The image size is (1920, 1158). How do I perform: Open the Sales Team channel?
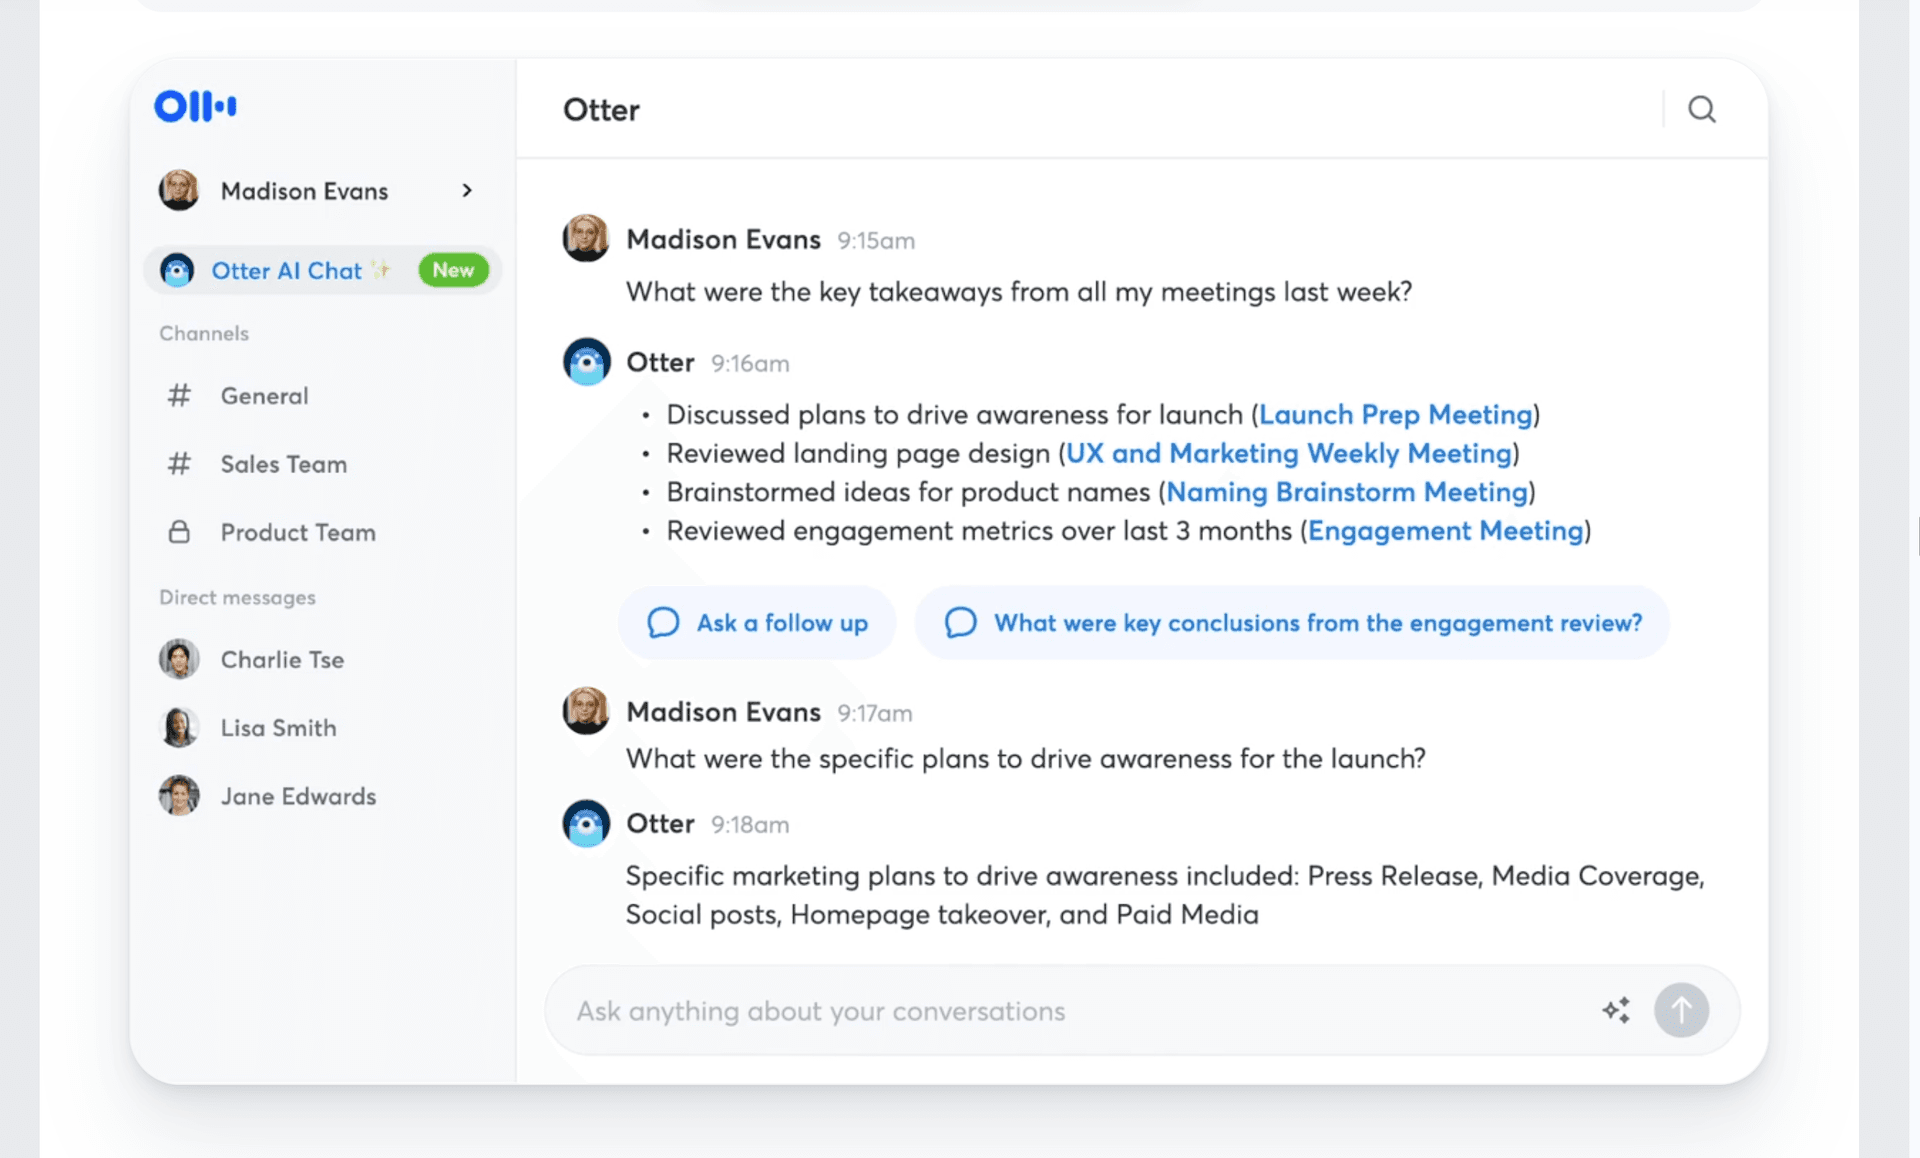(x=283, y=464)
